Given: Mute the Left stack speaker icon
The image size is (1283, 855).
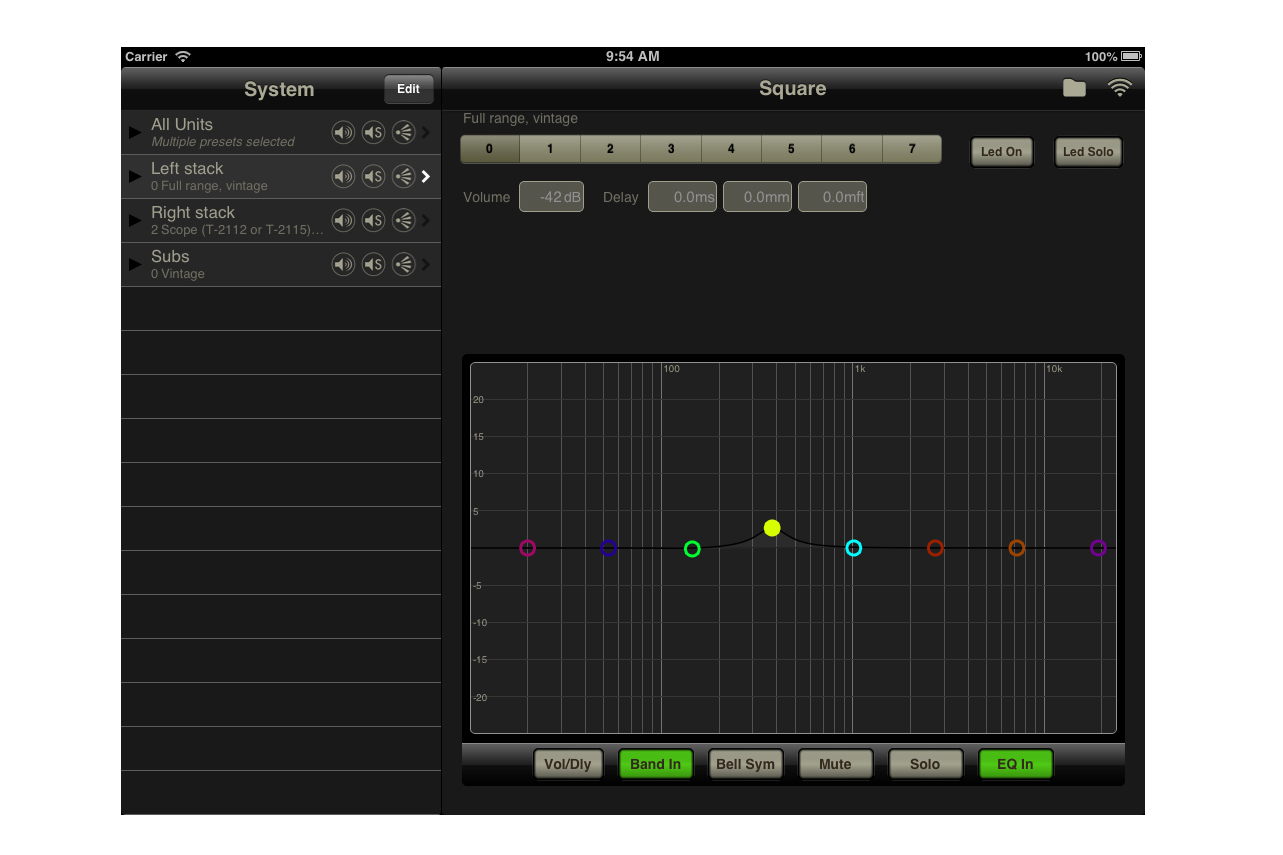Looking at the screenshot, I should [343, 176].
